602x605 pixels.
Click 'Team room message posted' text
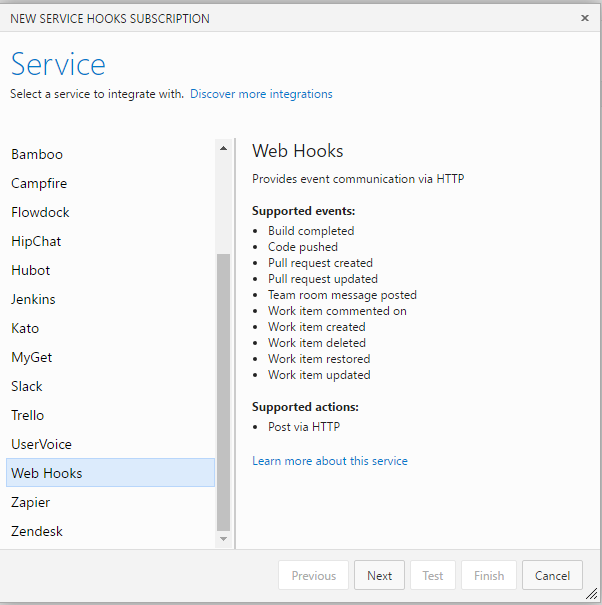pyautogui.click(x=342, y=295)
